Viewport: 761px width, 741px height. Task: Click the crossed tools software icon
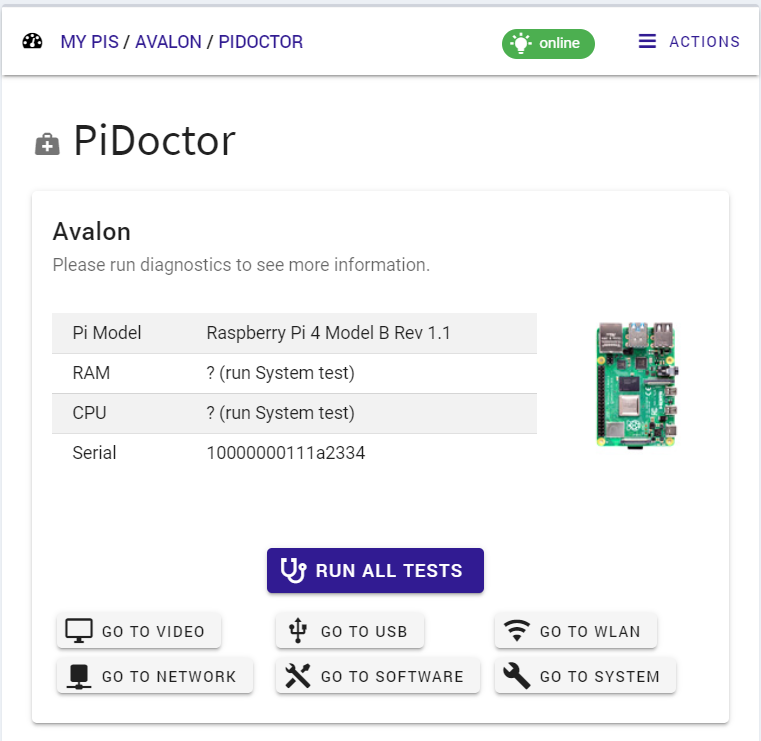pos(298,676)
